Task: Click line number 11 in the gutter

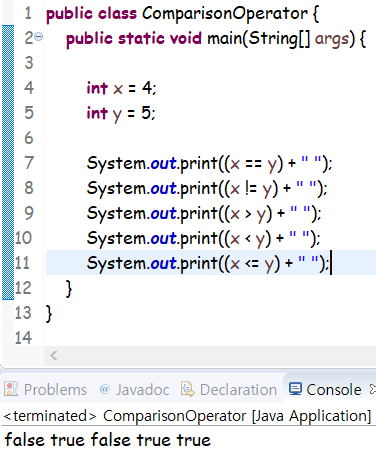Action: click(23, 263)
